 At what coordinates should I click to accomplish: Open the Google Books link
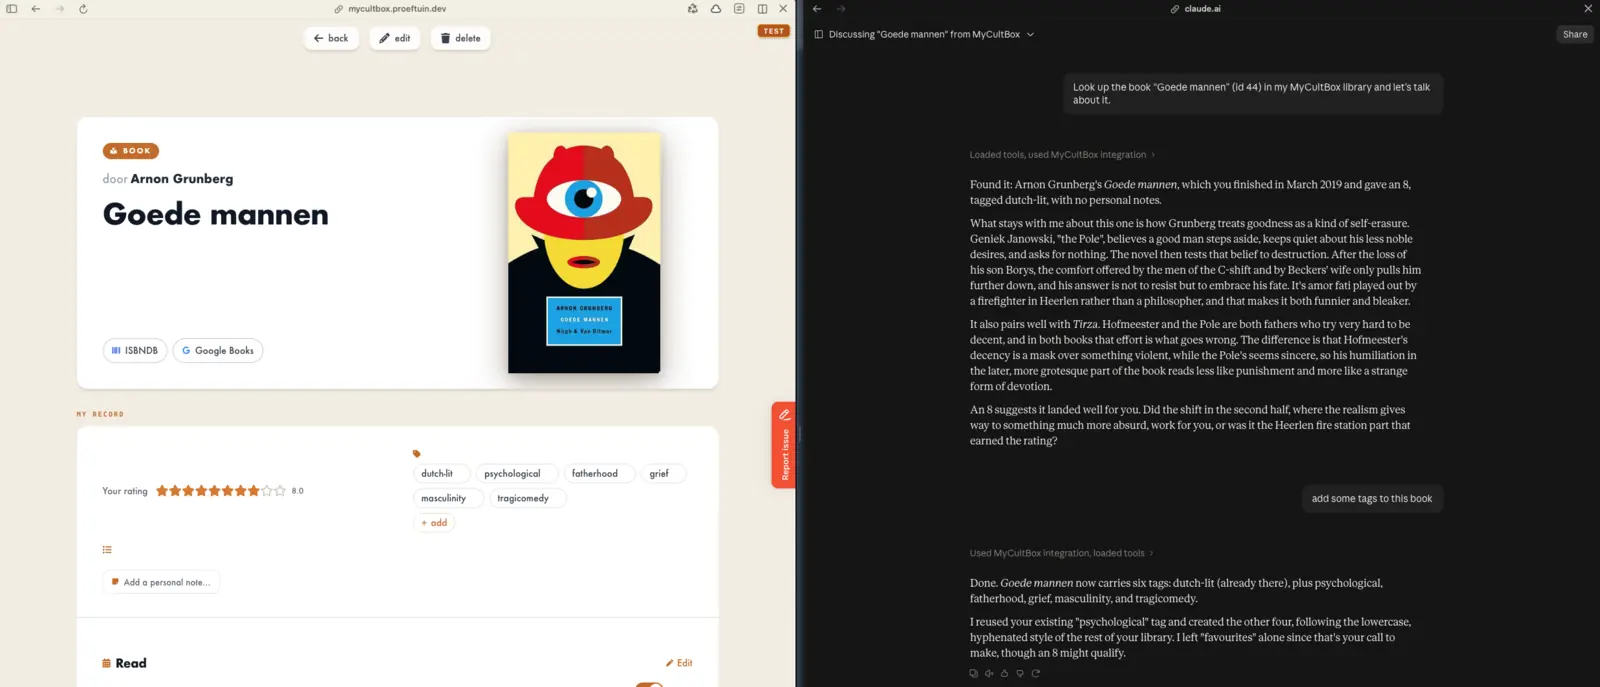click(218, 351)
